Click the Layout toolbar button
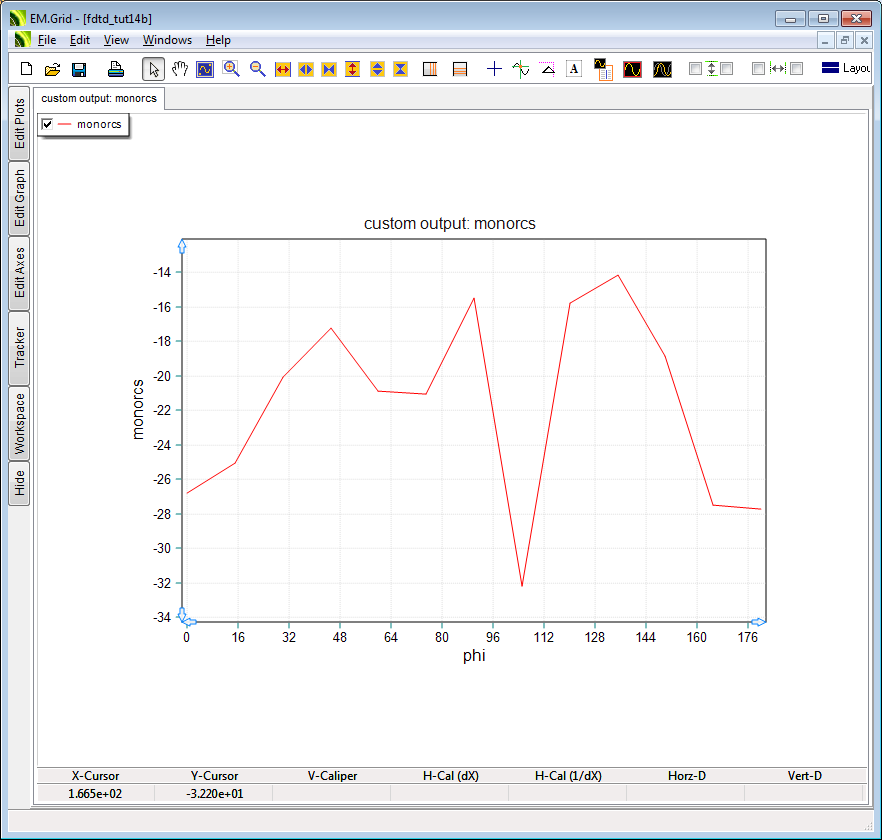 click(845, 69)
